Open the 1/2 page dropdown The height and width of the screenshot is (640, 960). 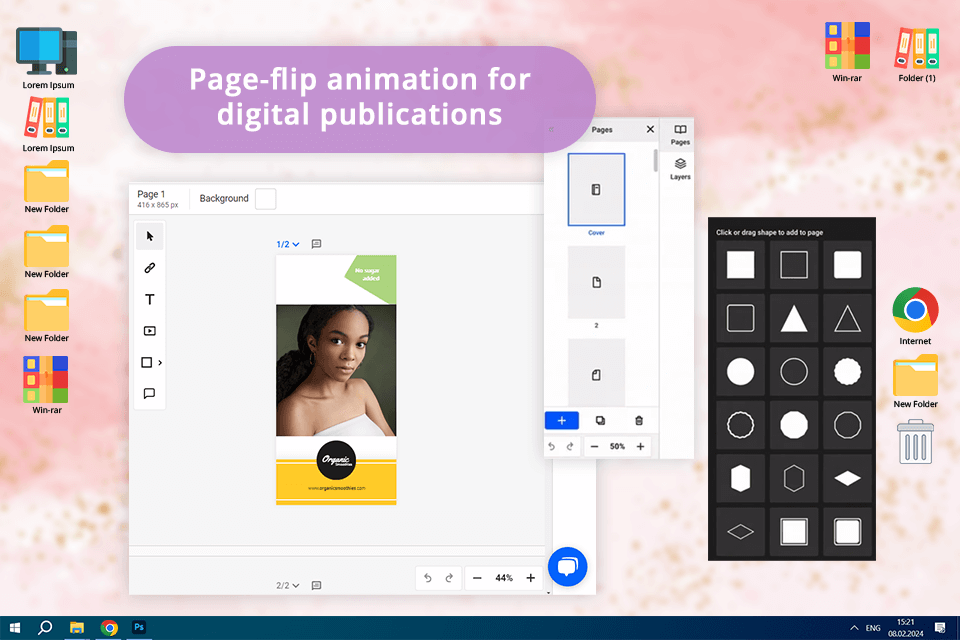click(x=288, y=244)
